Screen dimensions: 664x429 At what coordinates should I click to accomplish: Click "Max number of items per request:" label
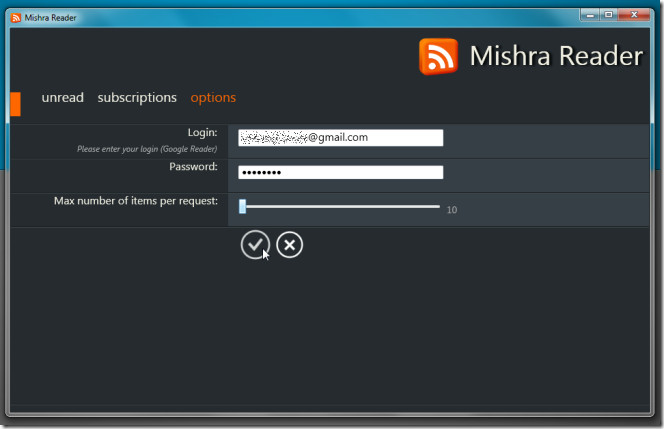136,201
